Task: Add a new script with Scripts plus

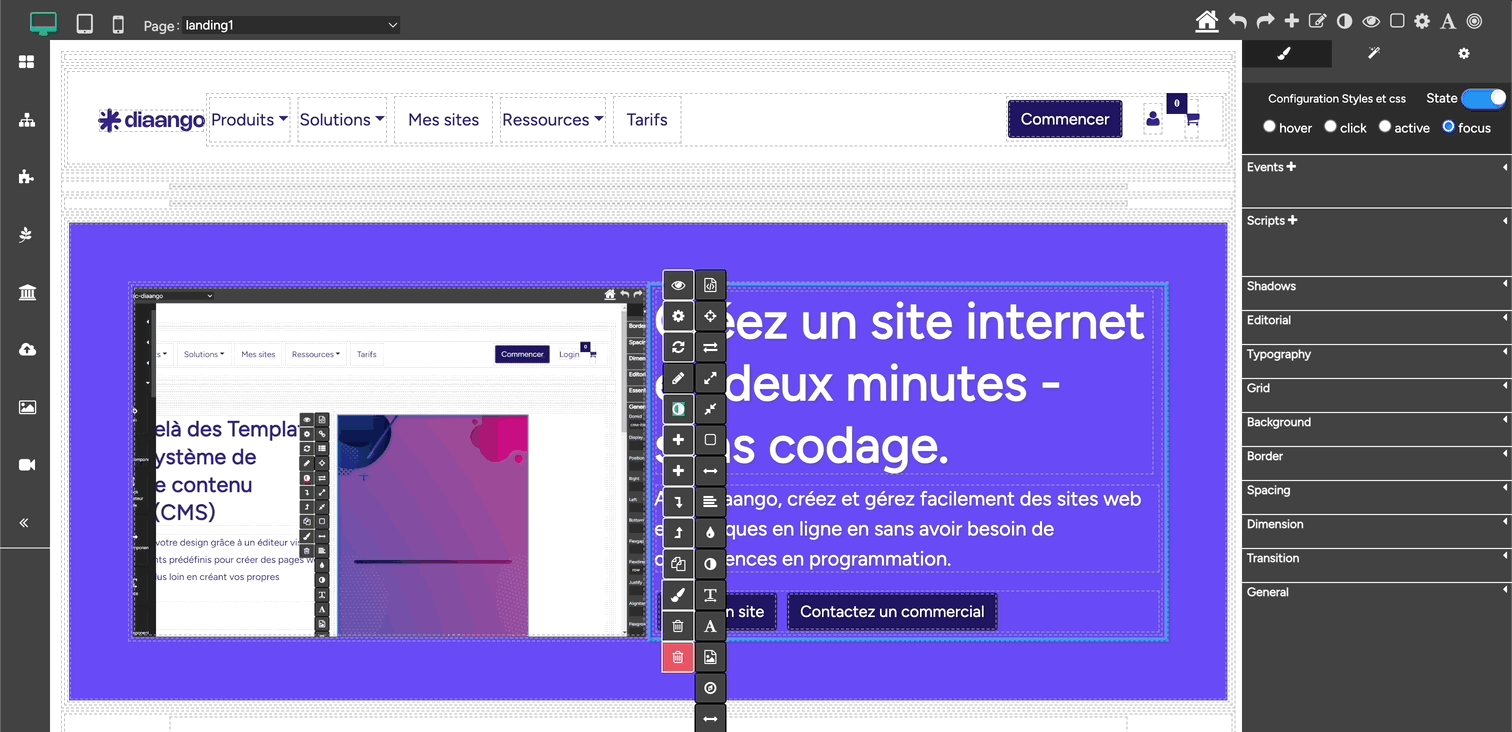Action: pyautogui.click(x=1292, y=220)
